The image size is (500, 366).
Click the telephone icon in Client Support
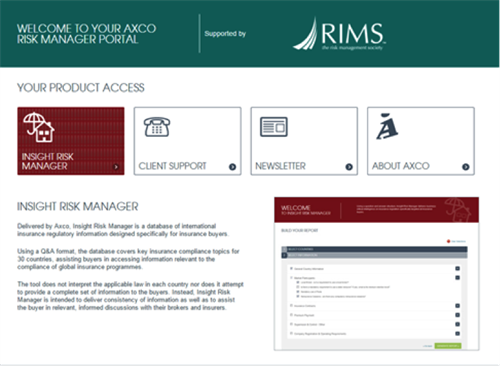coord(157,127)
